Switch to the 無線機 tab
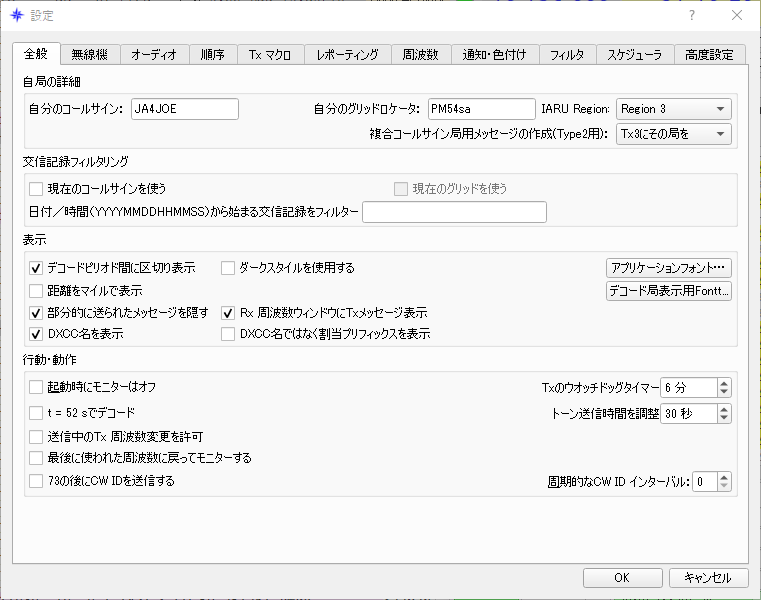This screenshot has width=761, height=600. coord(90,54)
